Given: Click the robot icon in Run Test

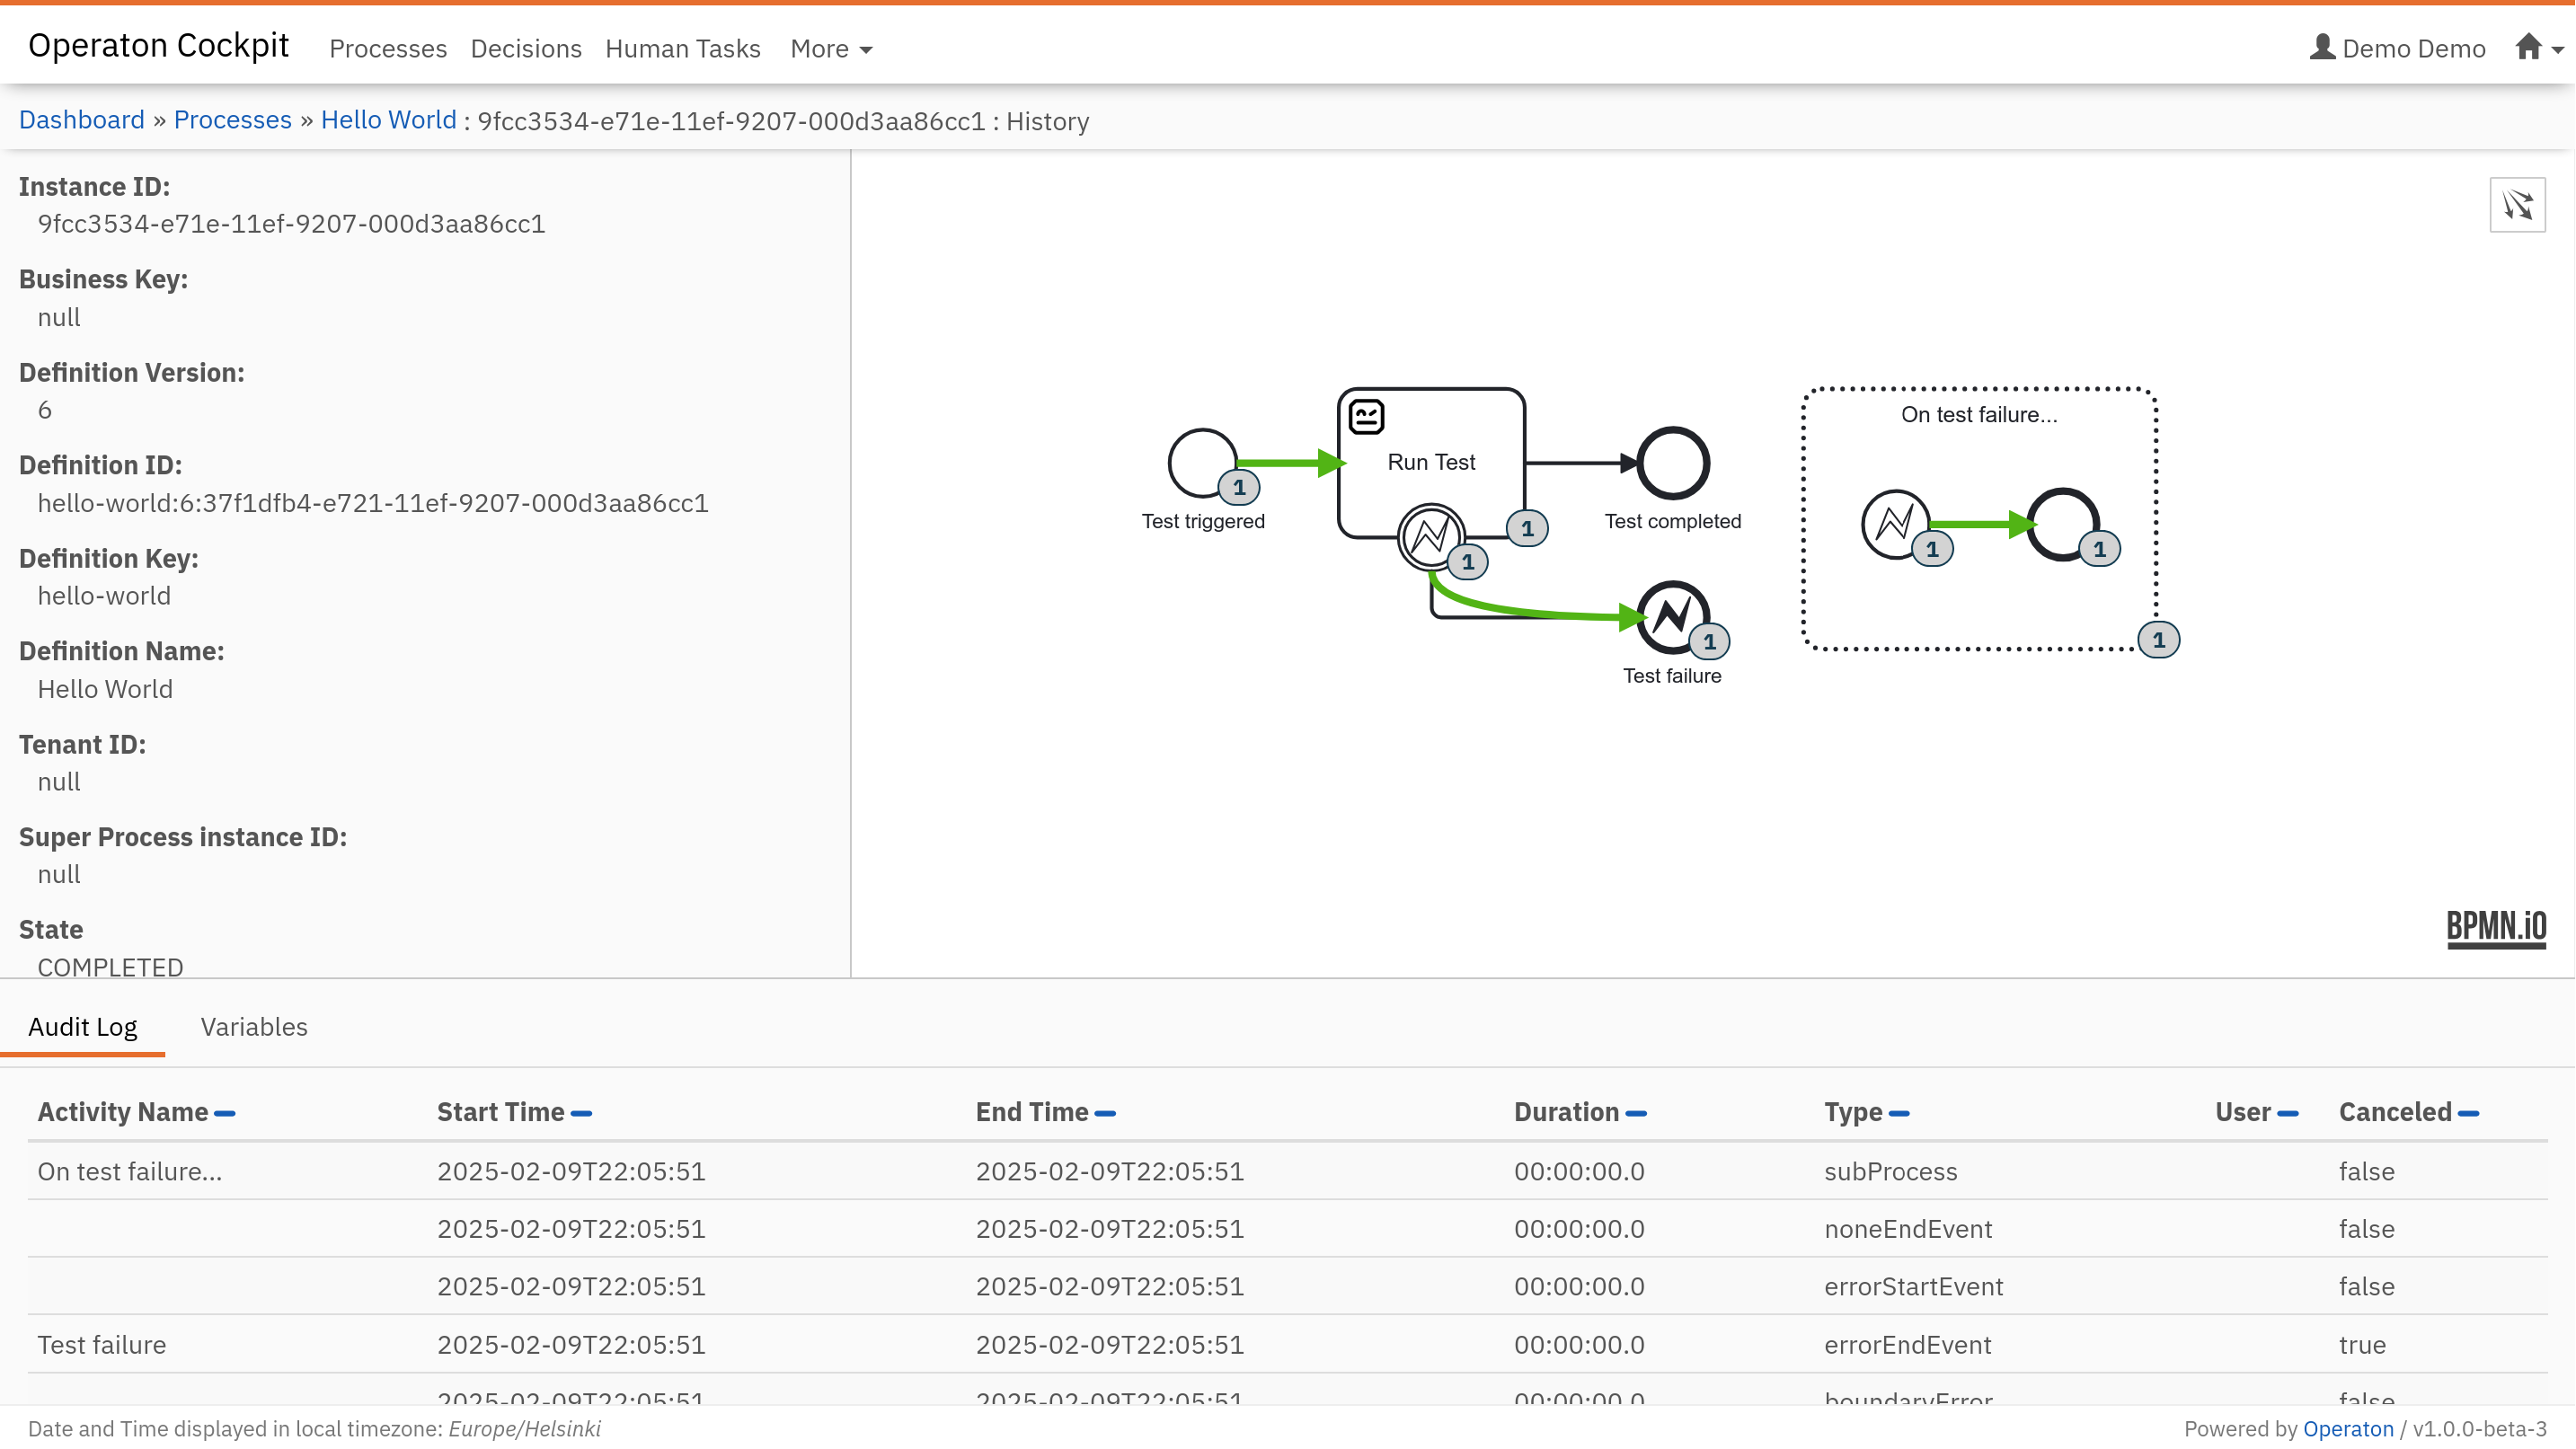Looking at the screenshot, I should [1366, 416].
